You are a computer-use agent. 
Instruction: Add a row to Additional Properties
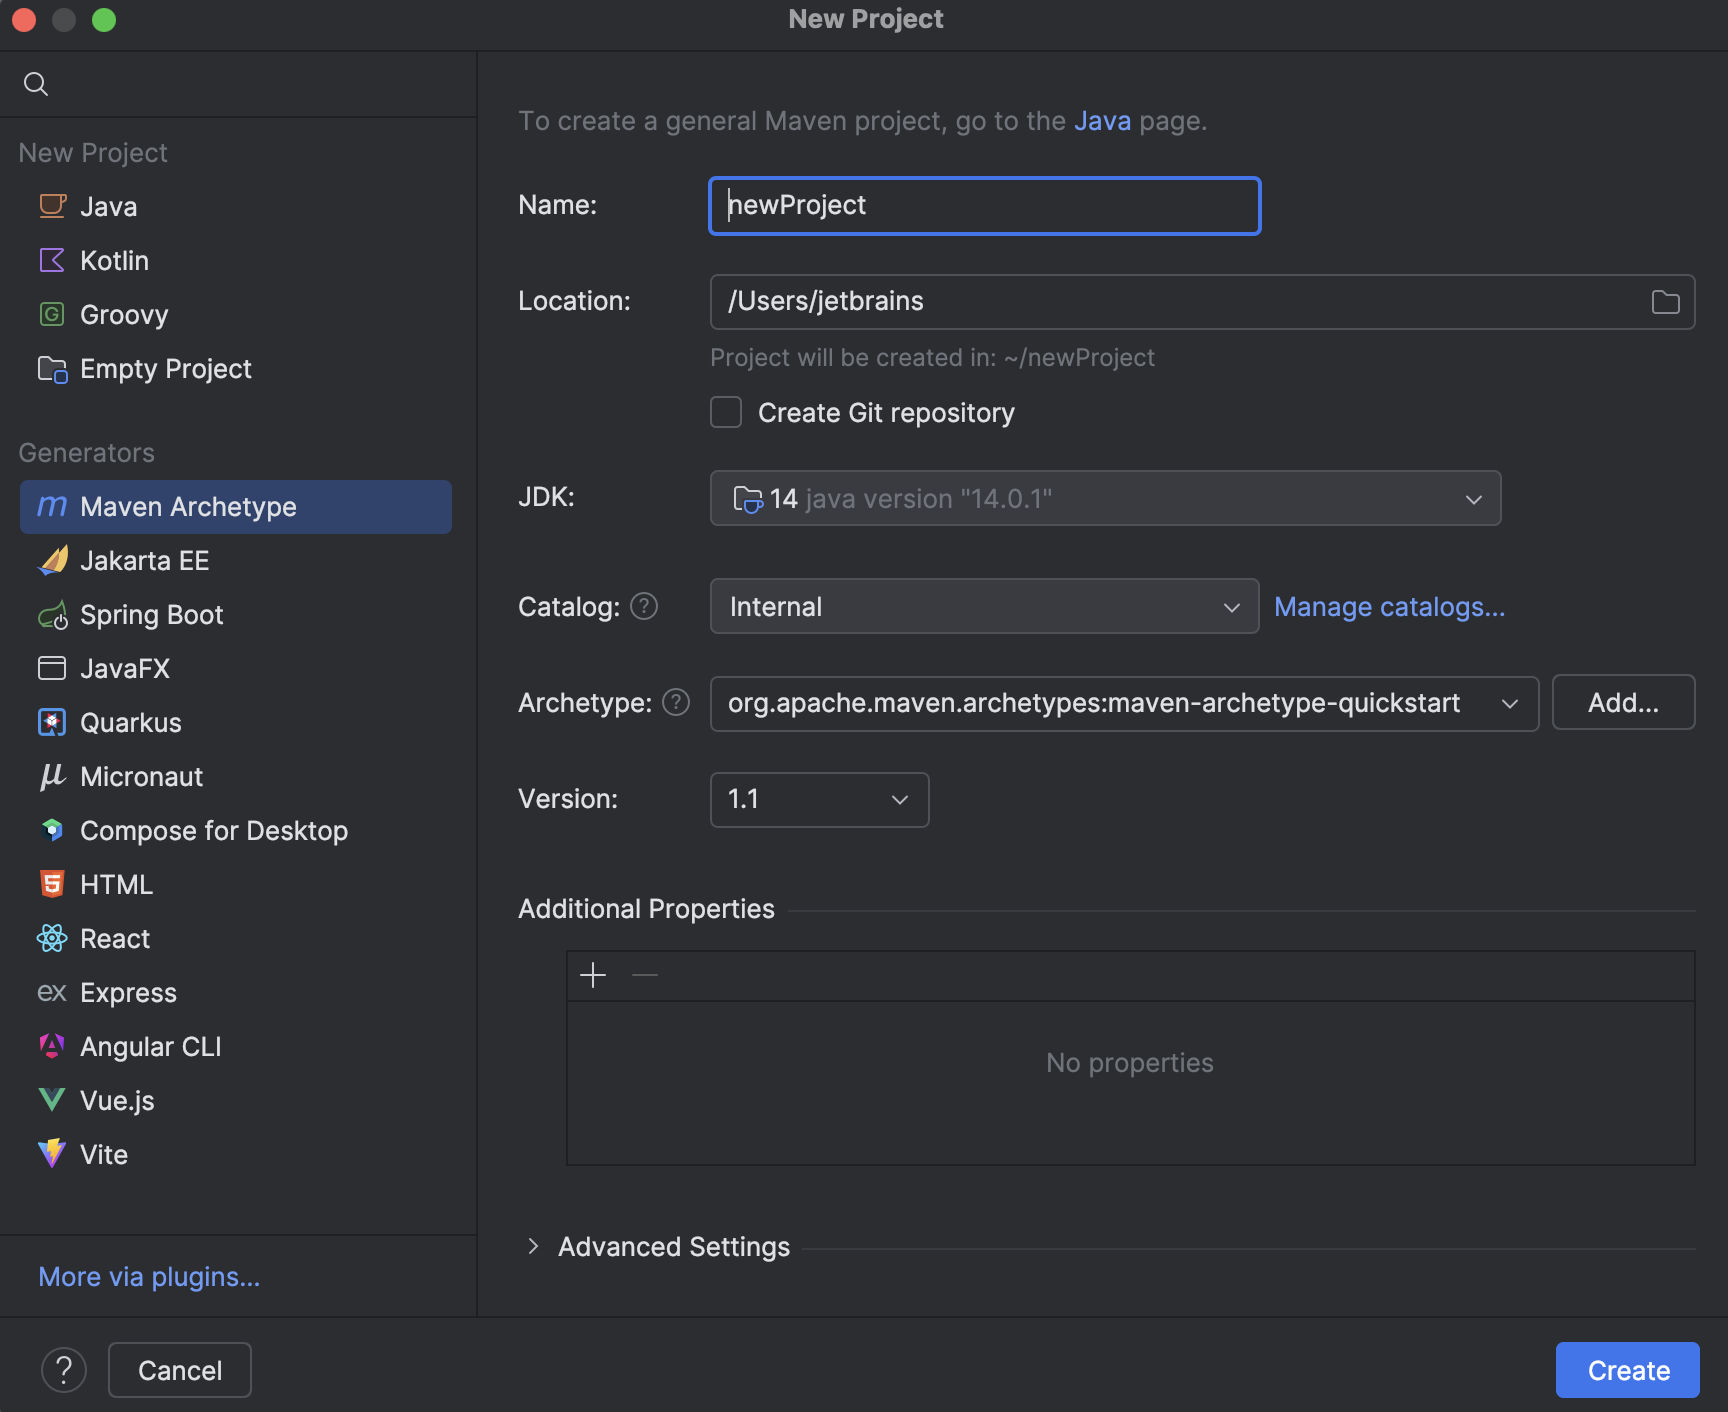592,974
